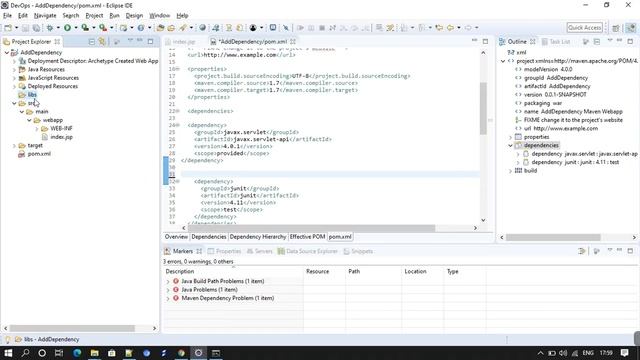The width and height of the screenshot is (640, 360).
Task: Open the Data Source Explorer tab
Action: click(308, 251)
